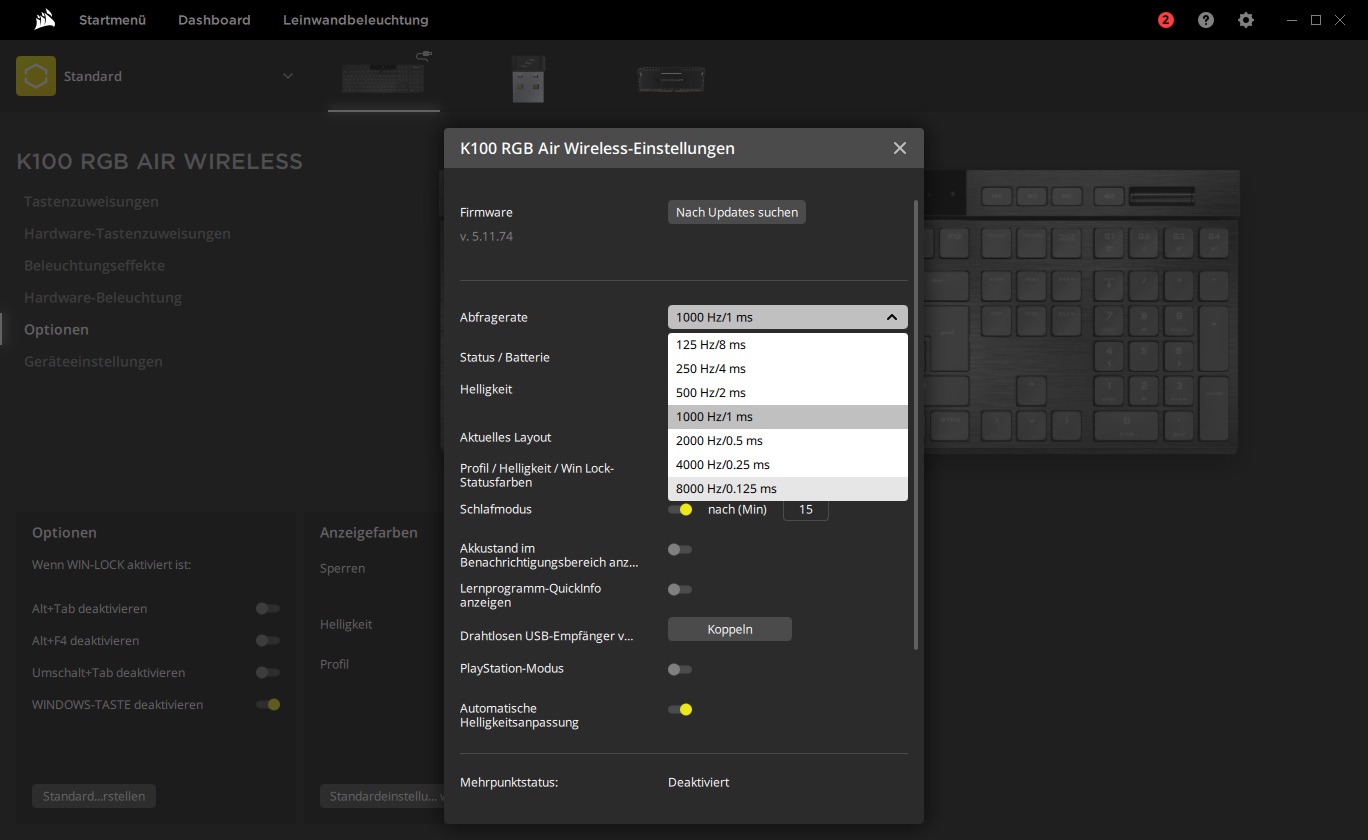Viewport: 1368px width, 840px height.
Task: Choose 2000 Hz/0.5 ms polling rate
Action: coord(788,441)
